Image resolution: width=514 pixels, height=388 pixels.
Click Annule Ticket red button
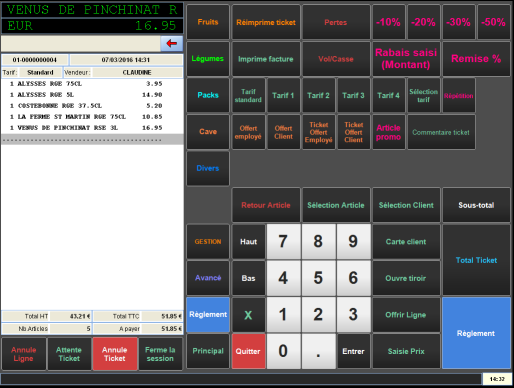click(x=115, y=354)
